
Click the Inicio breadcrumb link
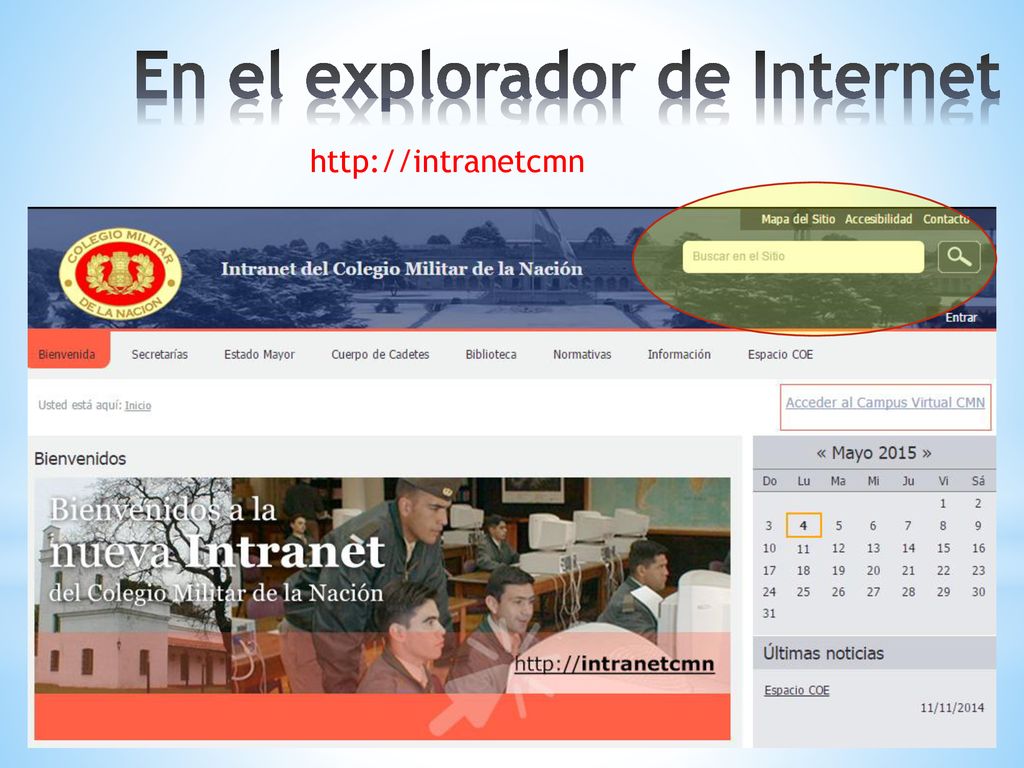(x=138, y=406)
